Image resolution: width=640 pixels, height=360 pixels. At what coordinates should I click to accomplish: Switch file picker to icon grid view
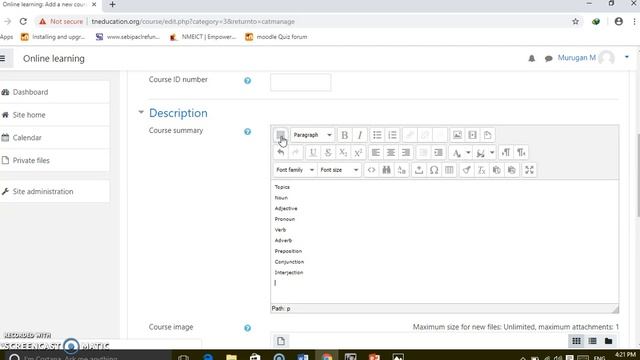click(576, 341)
